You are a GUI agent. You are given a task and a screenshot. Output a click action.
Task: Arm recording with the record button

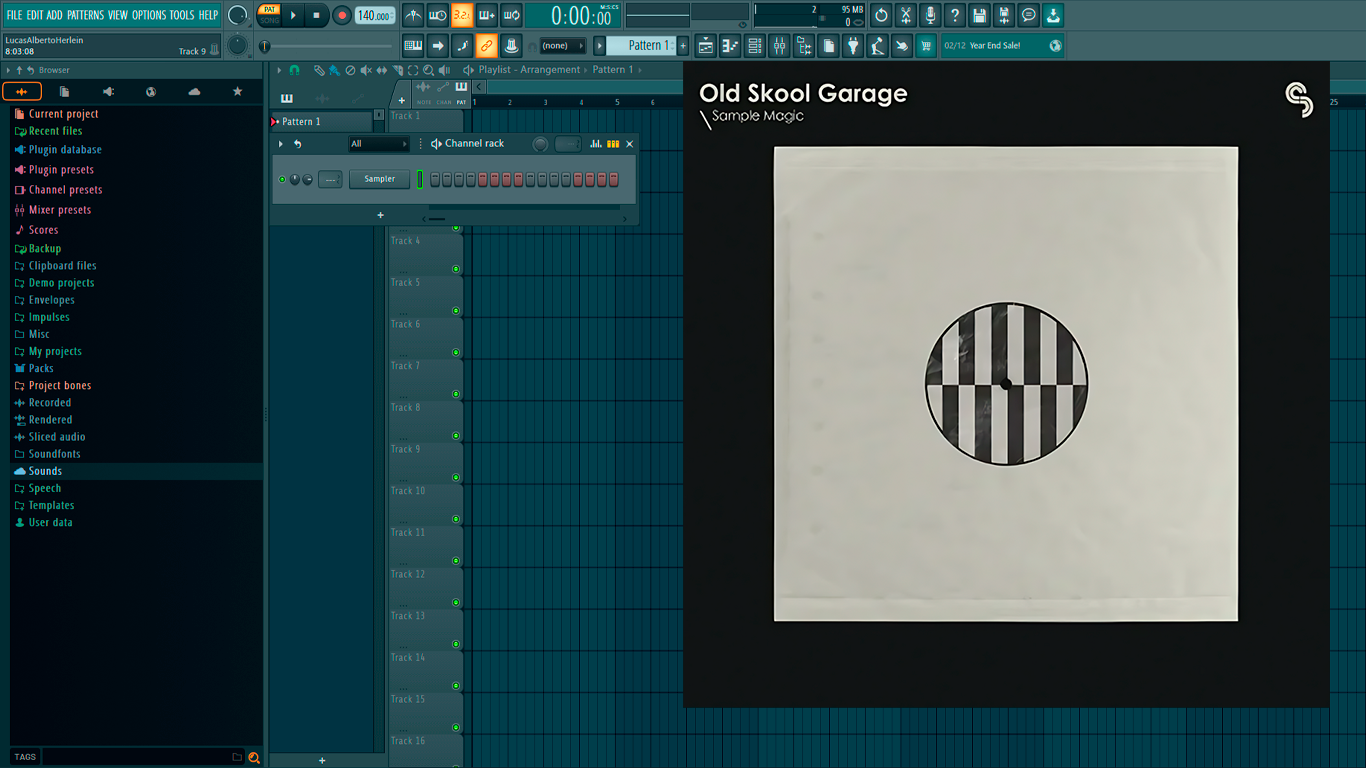(342, 15)
